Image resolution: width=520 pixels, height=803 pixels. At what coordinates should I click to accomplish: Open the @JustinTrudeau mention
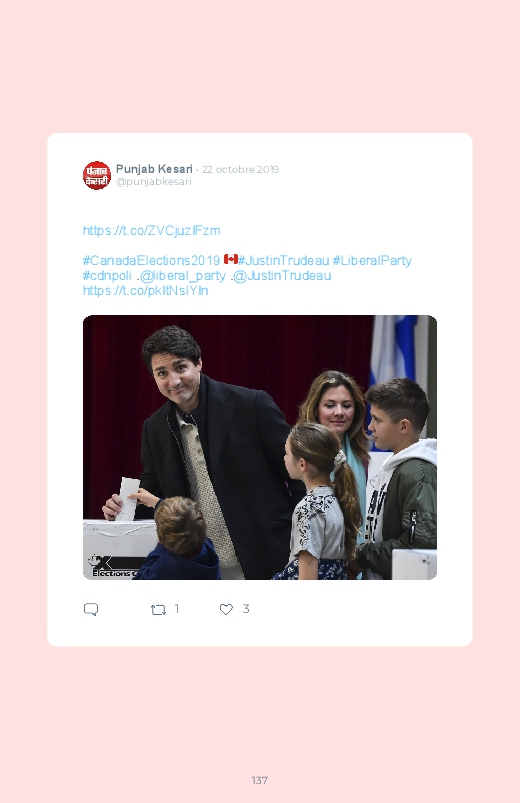tap(282, 276)
